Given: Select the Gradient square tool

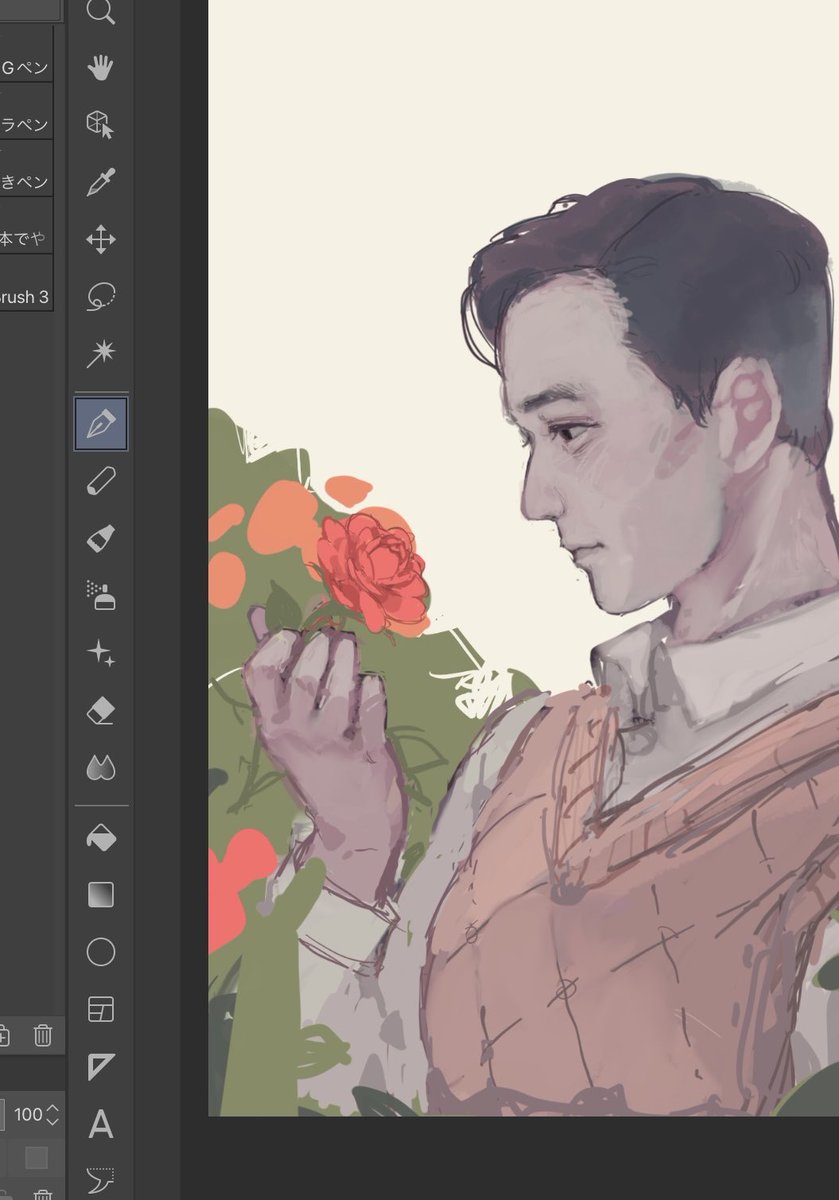Looking at the screenshot, I should pyautogui.click(x=101, y=895).
